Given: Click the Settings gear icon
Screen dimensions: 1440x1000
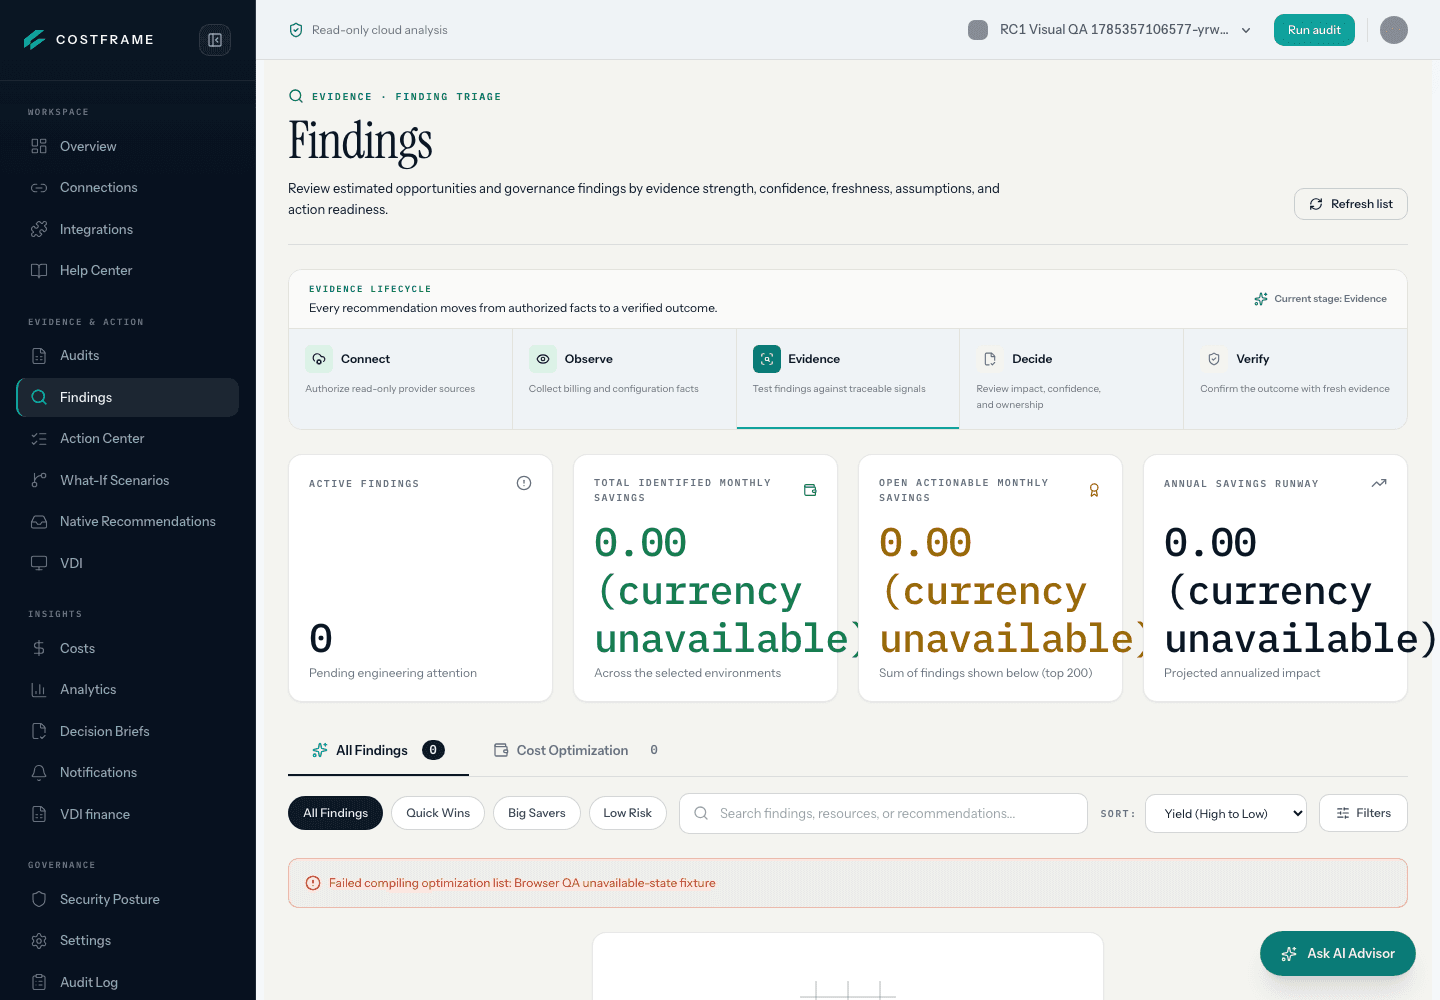Looking at the screenshot, I should pyautogui.click(x=39, y=941).
